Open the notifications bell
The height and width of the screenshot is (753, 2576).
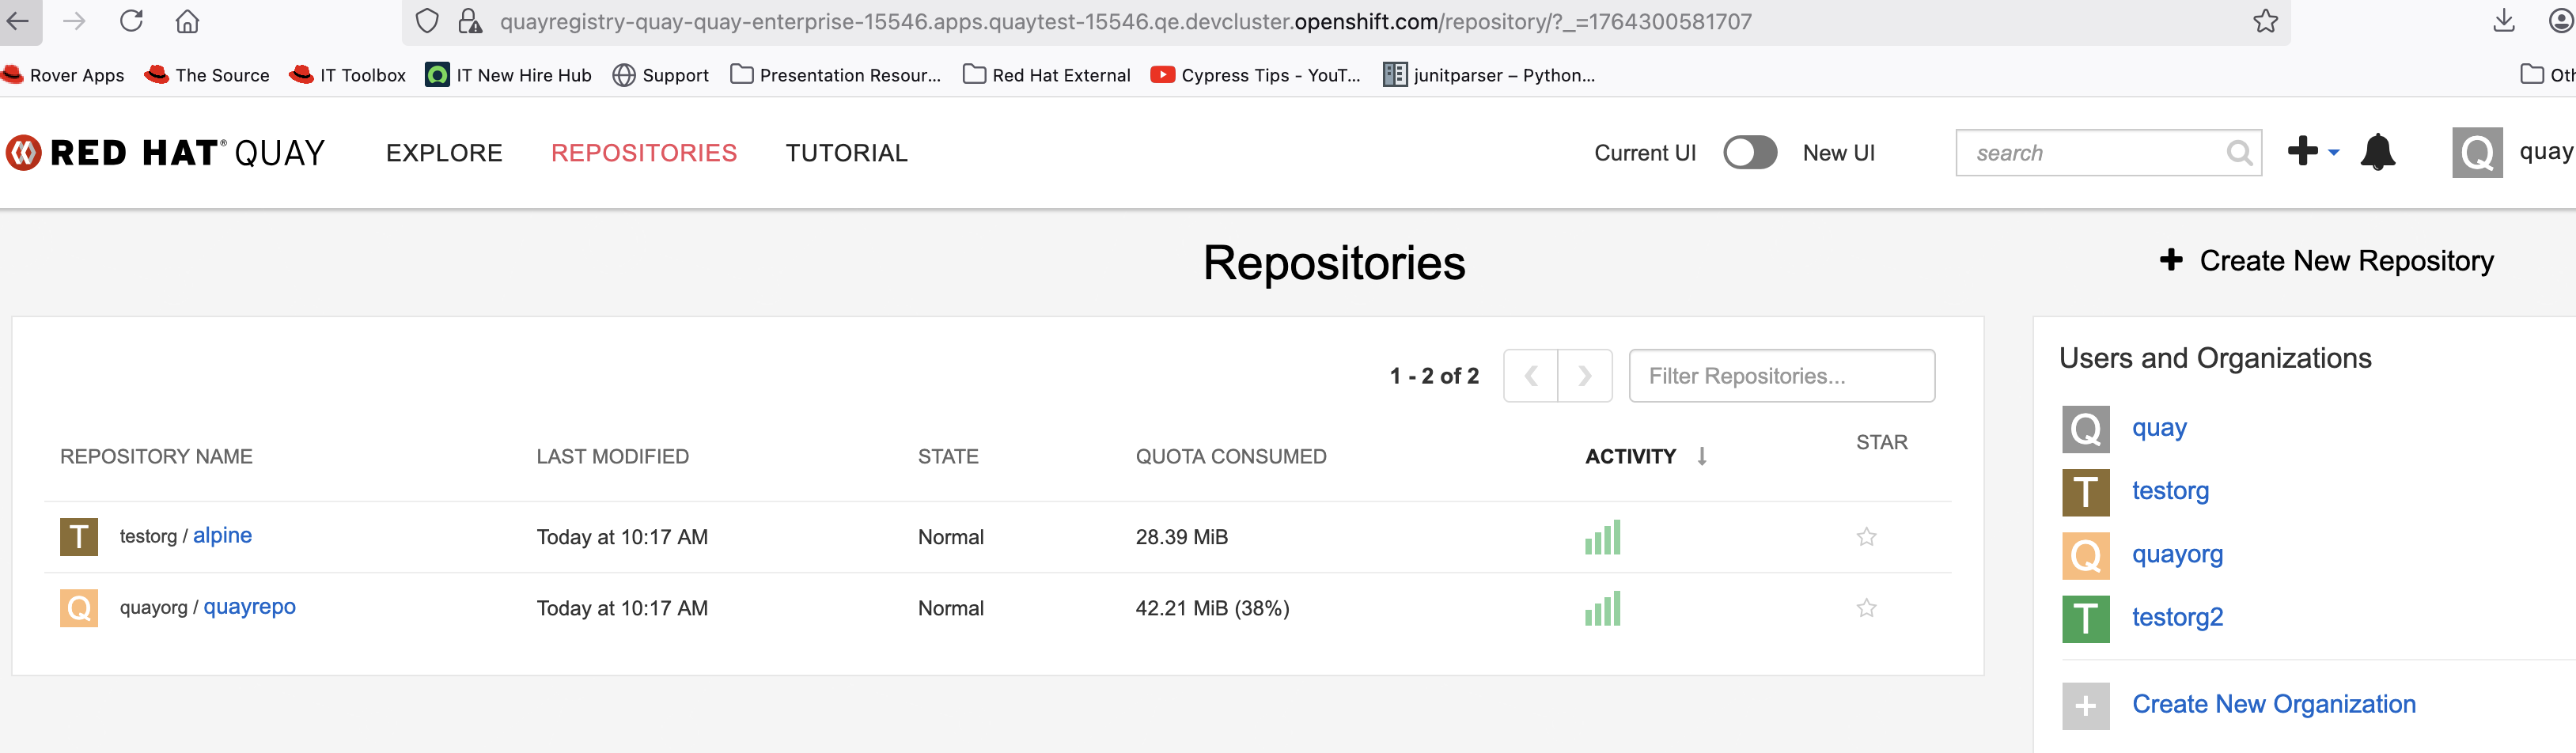pos(2377,153)
